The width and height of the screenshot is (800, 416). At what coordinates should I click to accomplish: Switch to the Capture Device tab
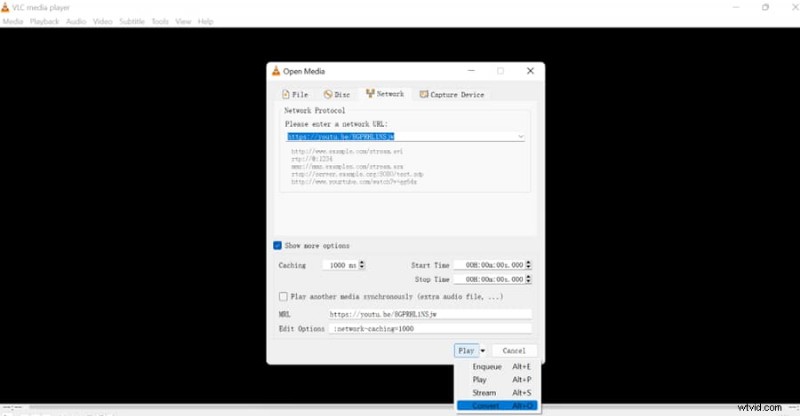pos(452,94)
